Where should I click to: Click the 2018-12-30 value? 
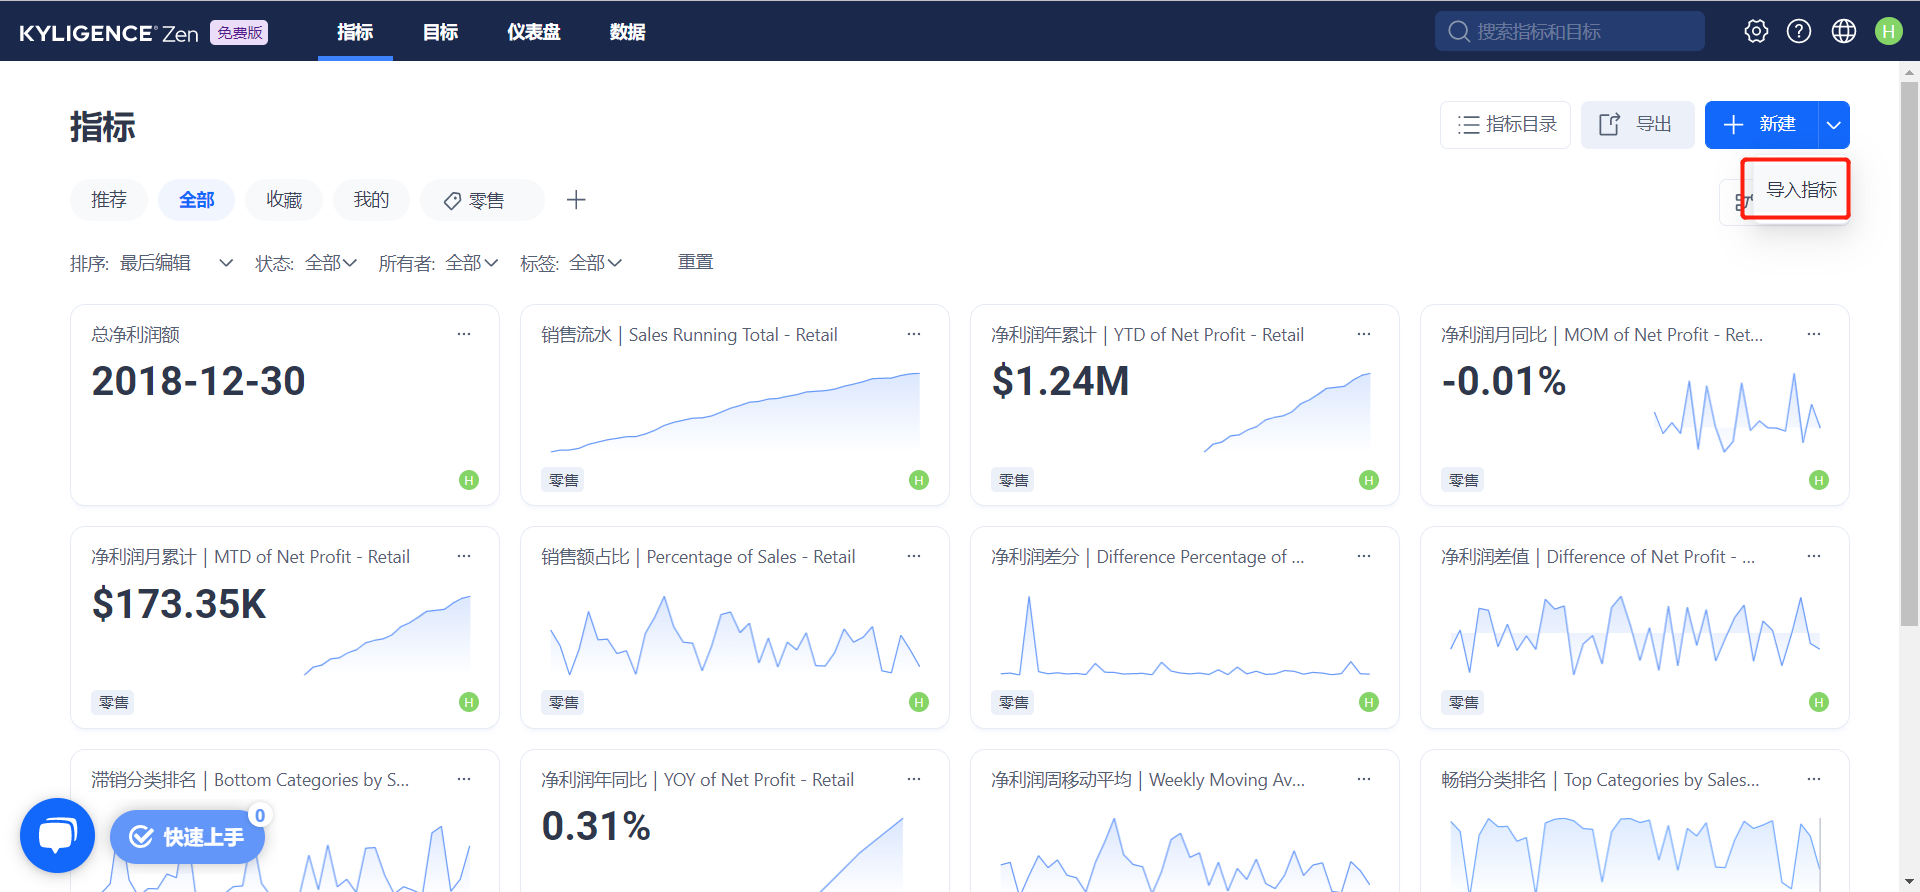point(198,381)
